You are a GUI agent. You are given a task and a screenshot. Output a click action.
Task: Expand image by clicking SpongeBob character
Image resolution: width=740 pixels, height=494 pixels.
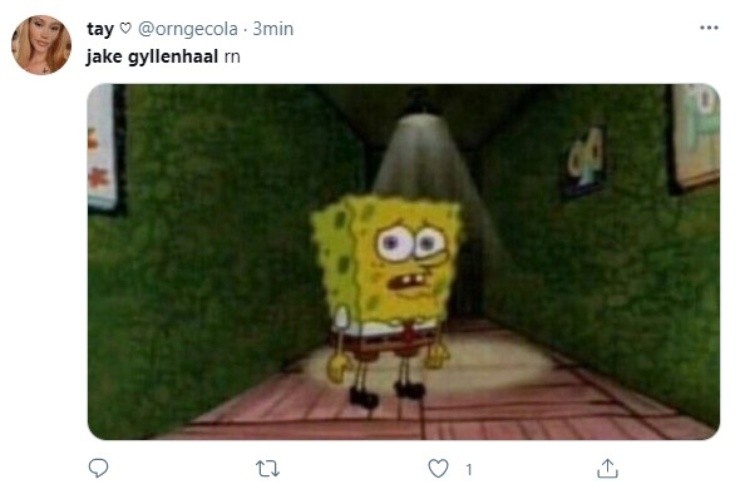coord(387,297)
